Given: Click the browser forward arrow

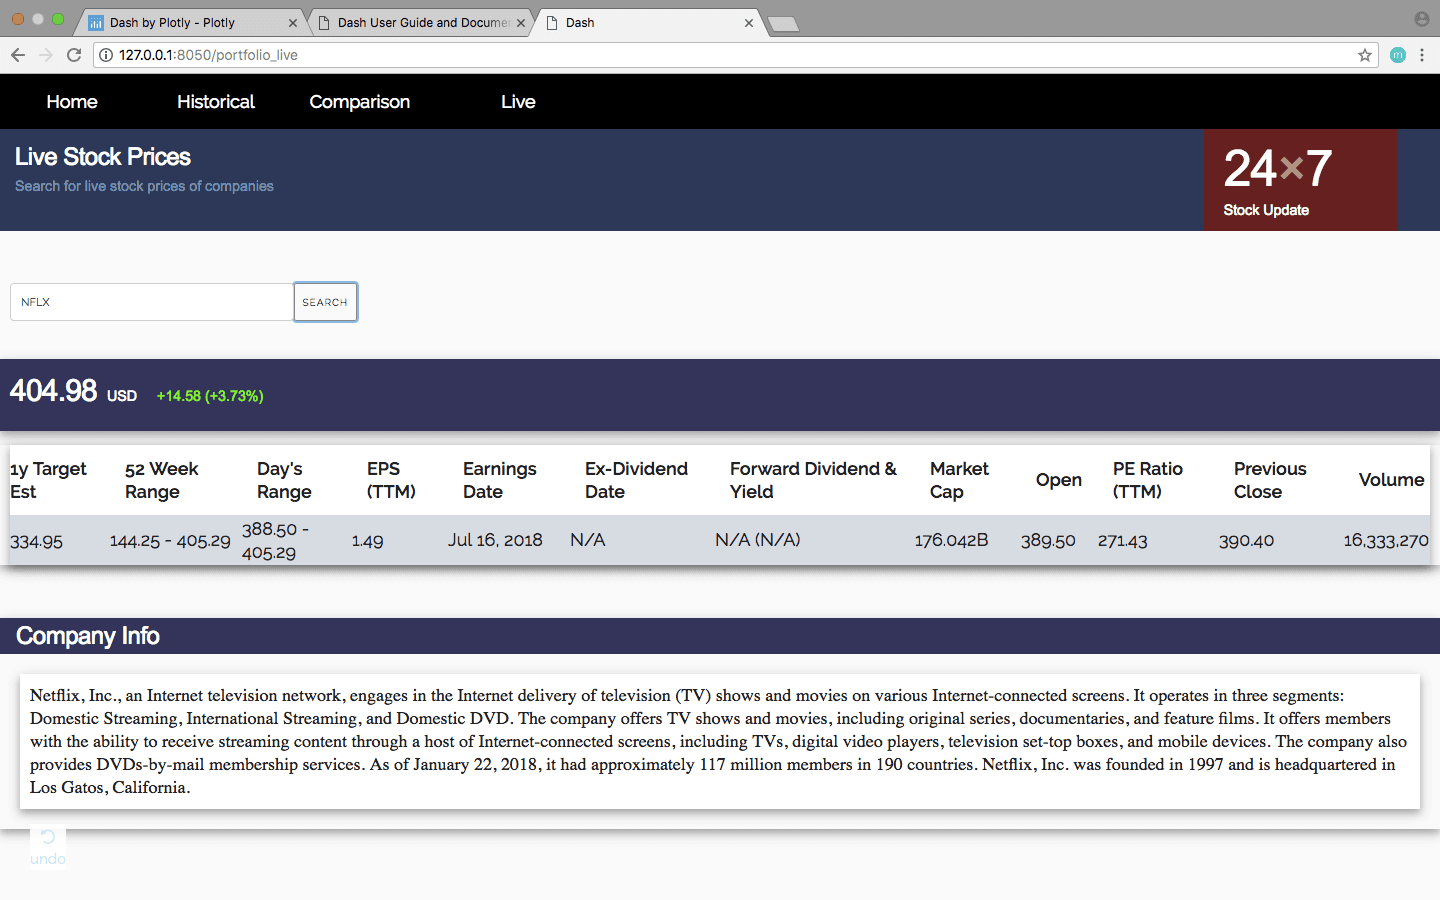Looking at the screenshot, I should (46, 55).
